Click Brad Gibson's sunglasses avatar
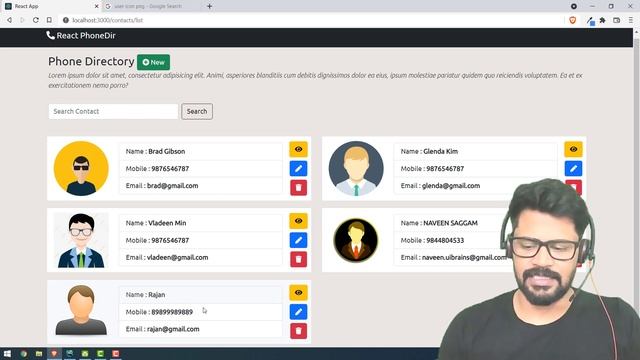The width and height of the screenshot is (640, 360). [81, 169]
